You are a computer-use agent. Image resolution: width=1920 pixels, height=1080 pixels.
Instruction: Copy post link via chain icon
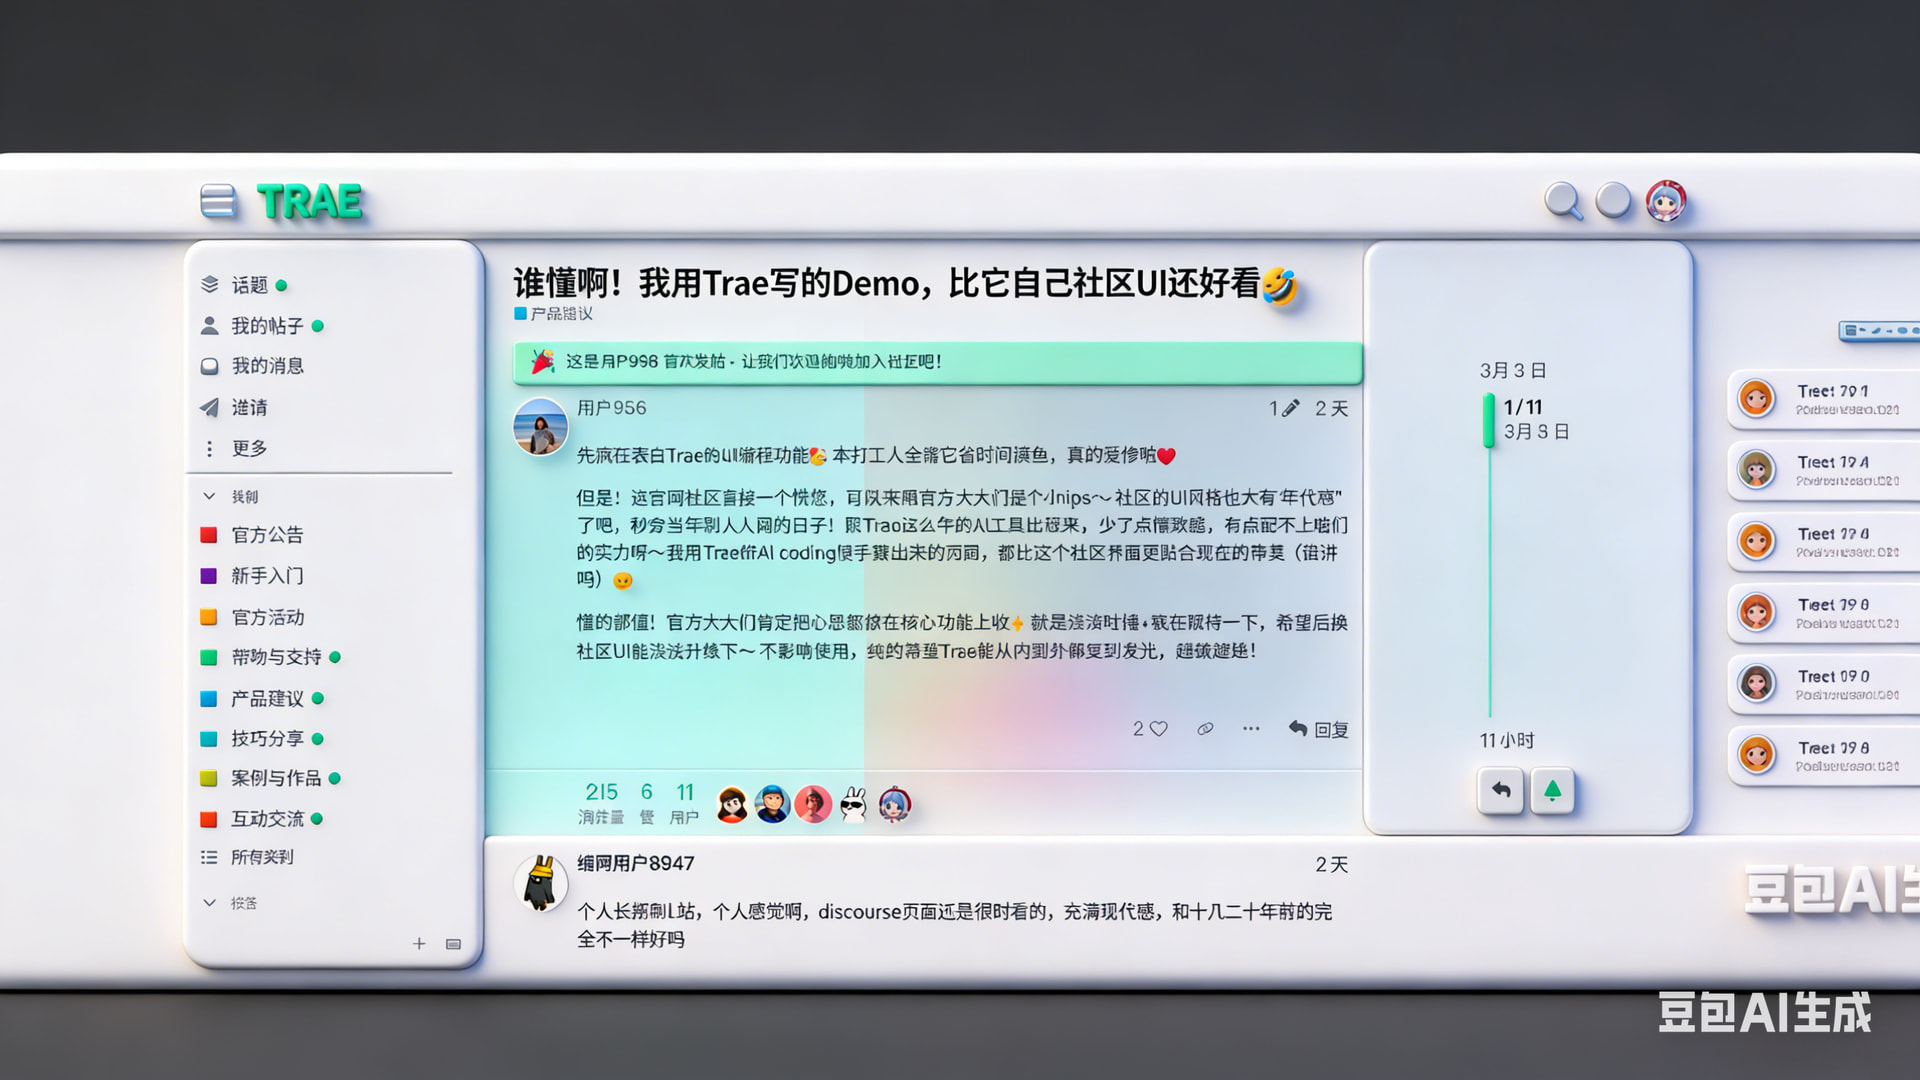[x=1205, y=729]
